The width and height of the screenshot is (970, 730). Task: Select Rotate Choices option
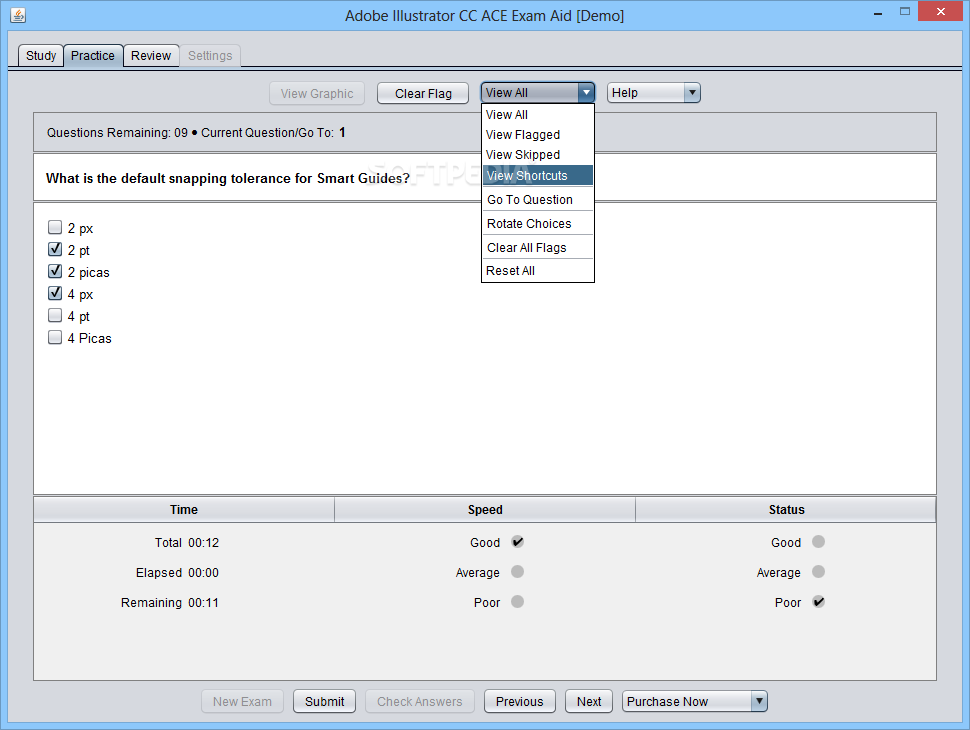pos(538,223)
